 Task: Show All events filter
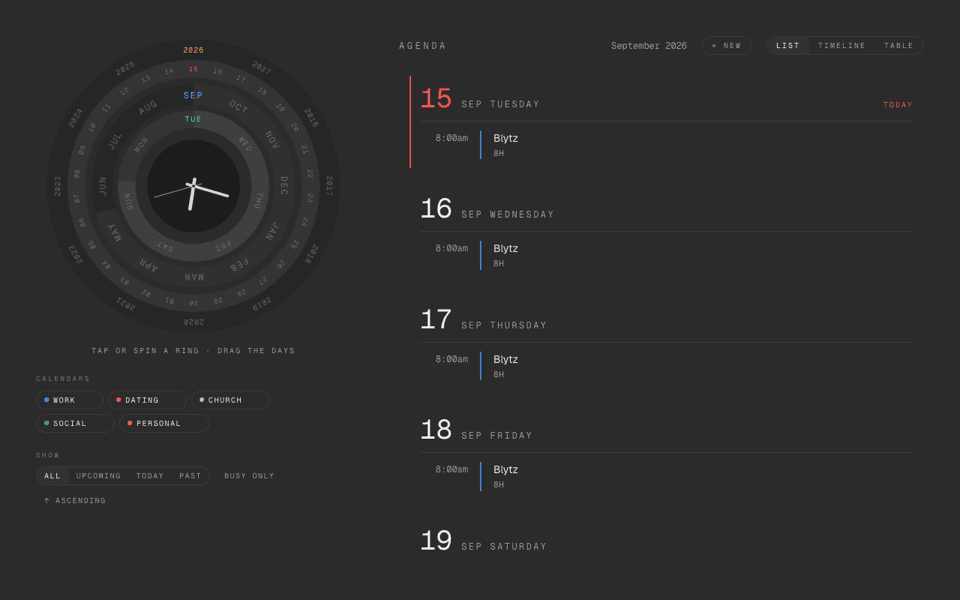coord(52,476)
